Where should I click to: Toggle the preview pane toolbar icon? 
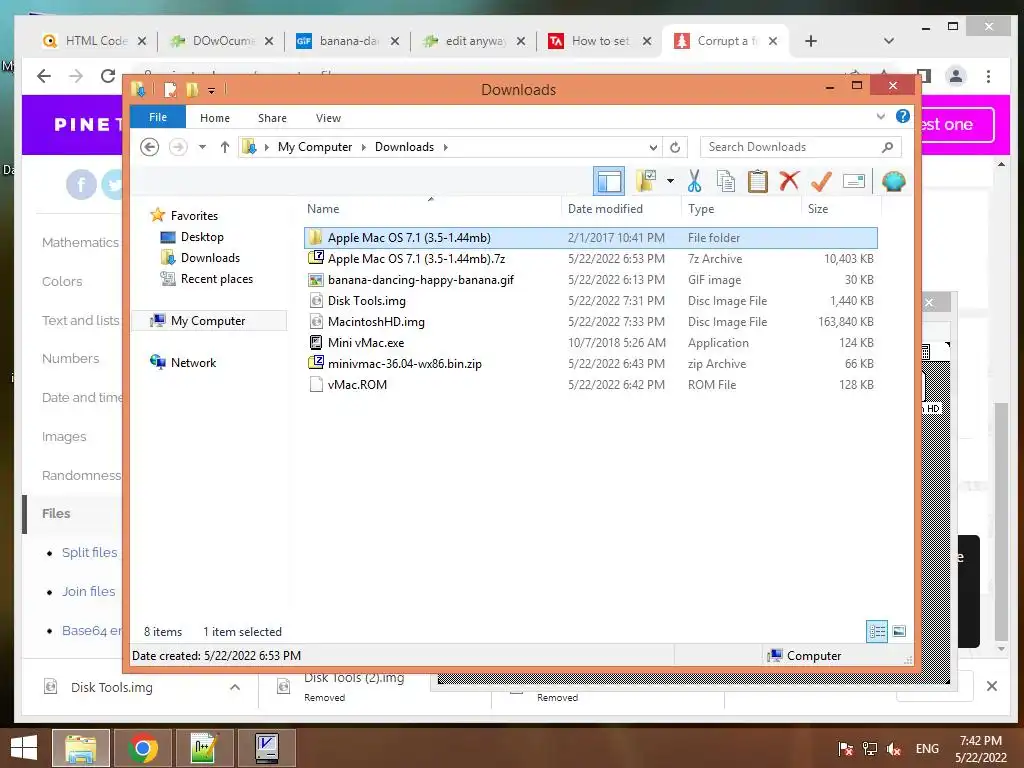(x=609, y=182)
